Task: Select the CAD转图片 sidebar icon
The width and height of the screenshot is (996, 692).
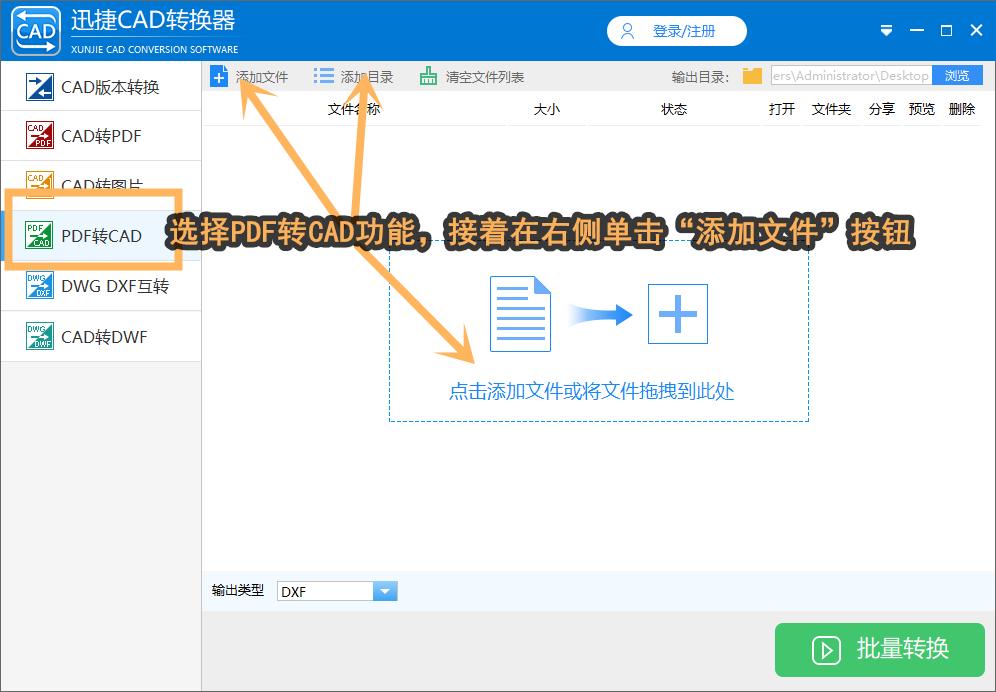Action: 38,185
